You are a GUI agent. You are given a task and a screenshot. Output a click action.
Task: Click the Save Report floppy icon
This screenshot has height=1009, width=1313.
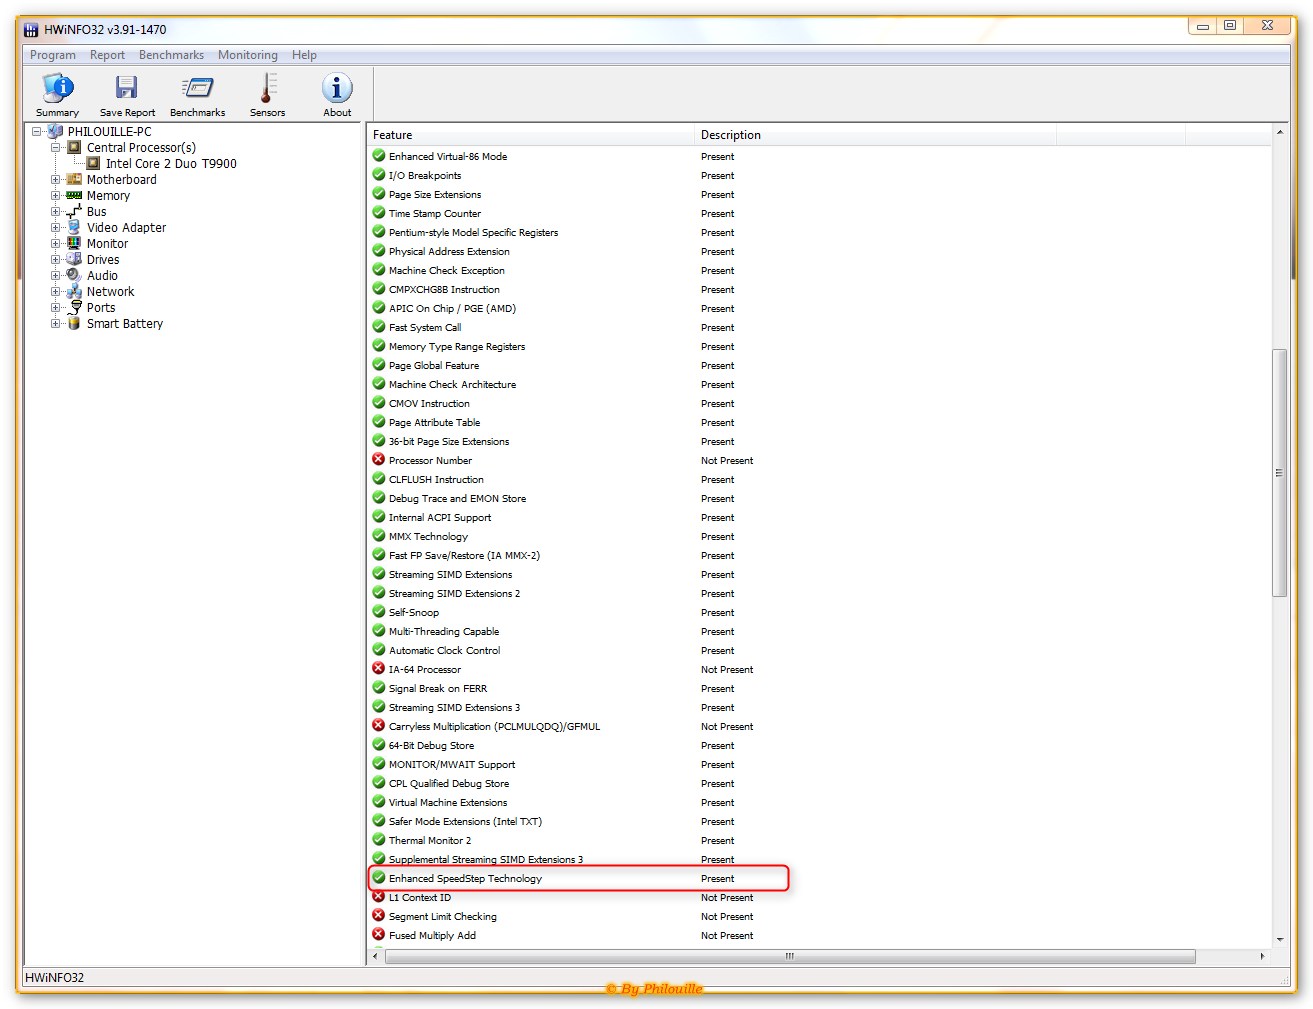(x=127, y=89)
